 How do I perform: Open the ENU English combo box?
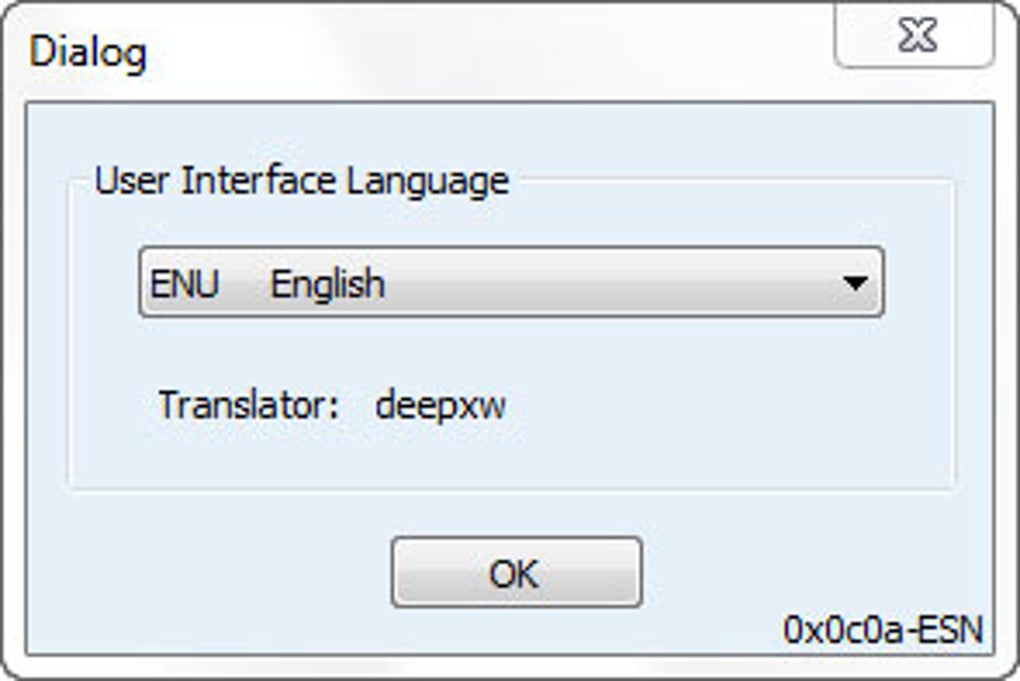(510, 283)
